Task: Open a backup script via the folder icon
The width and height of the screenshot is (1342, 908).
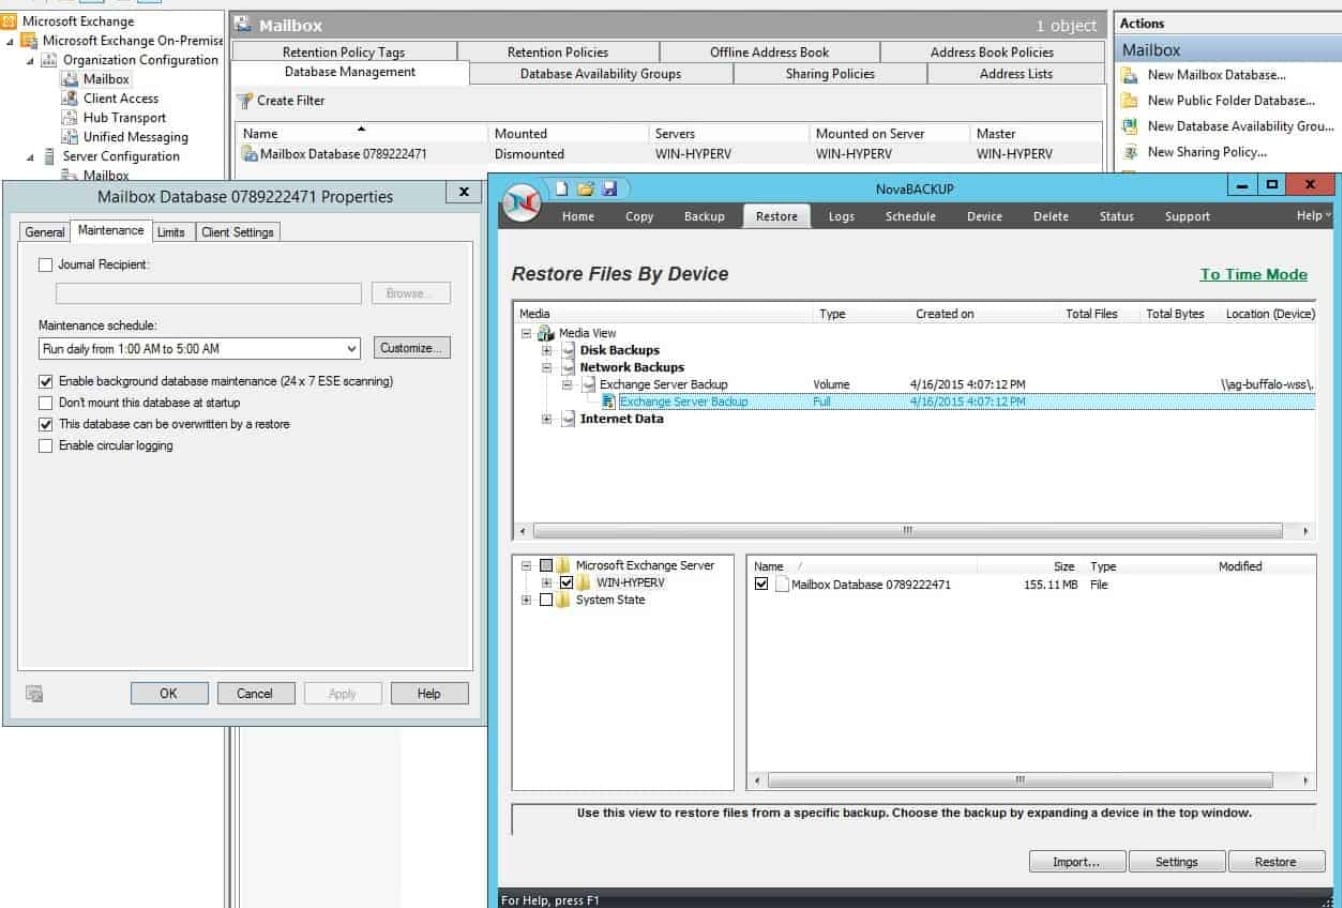Action: pos(584,188)
